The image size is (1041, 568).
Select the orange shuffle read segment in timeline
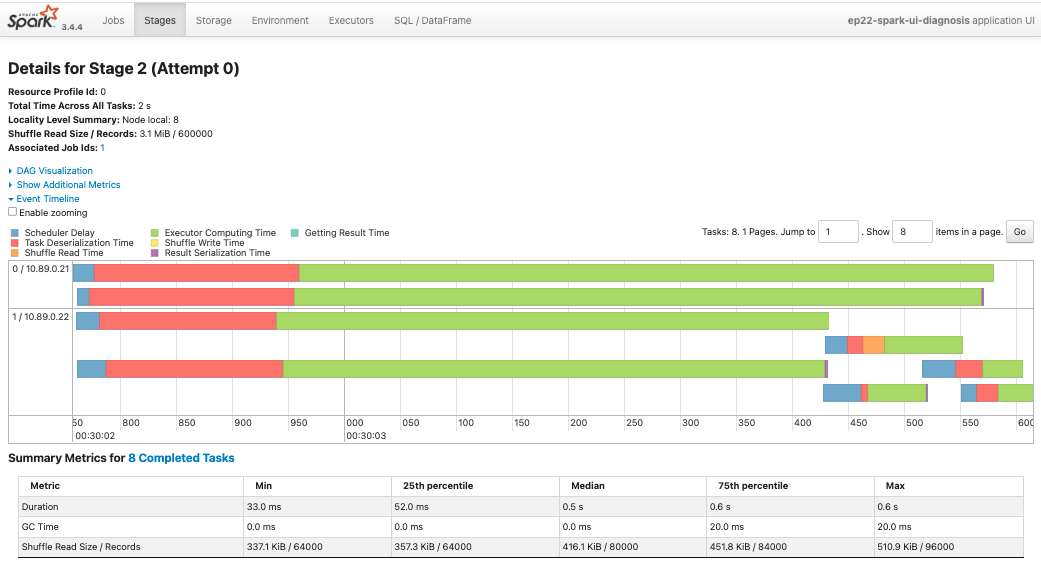coord(874,345)
